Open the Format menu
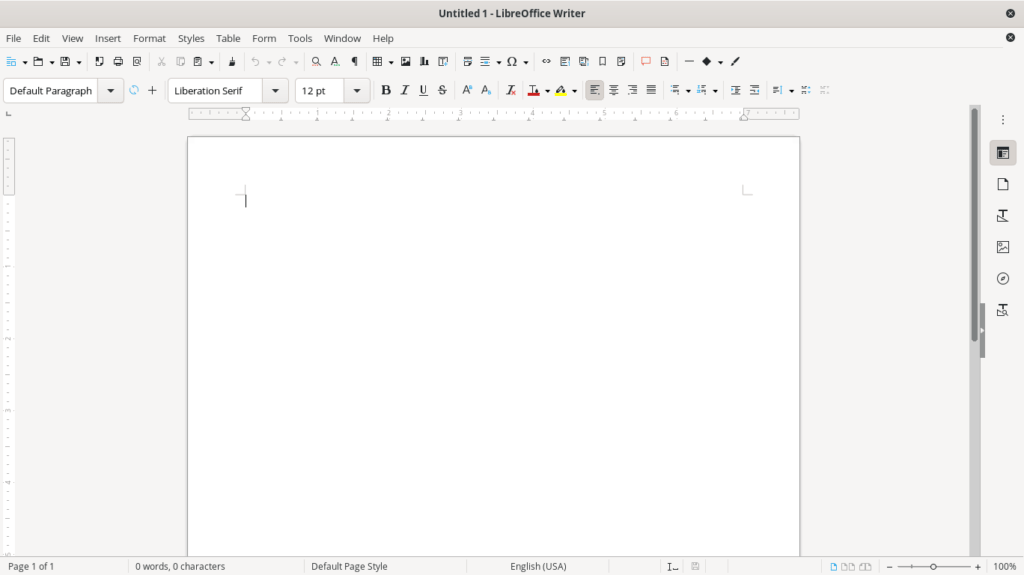Viewport: 1024px width, 575px height. coord(149,38)
